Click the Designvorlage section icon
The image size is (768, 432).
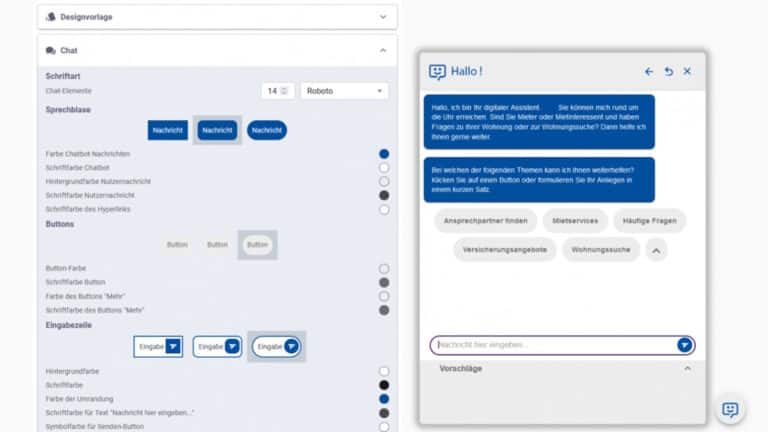[x=50, y=17]
